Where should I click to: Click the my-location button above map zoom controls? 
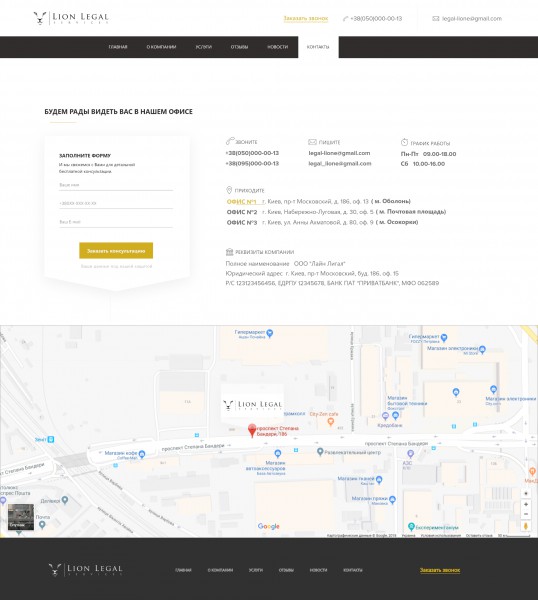526,493
